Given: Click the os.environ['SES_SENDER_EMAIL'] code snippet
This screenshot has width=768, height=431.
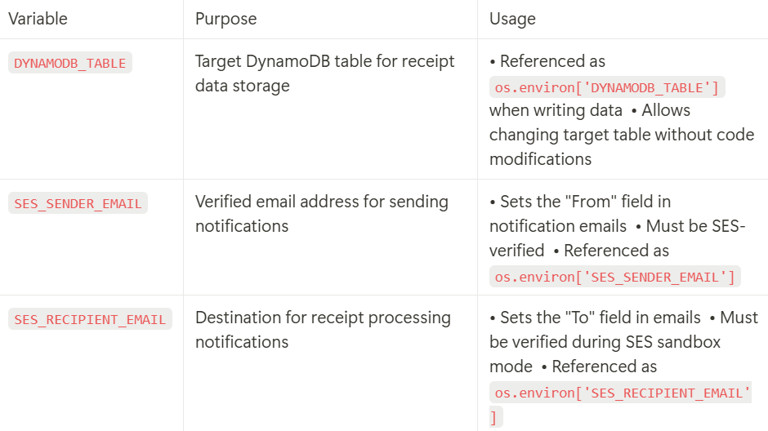Looking at the screenshot, I should click(614, 276).
